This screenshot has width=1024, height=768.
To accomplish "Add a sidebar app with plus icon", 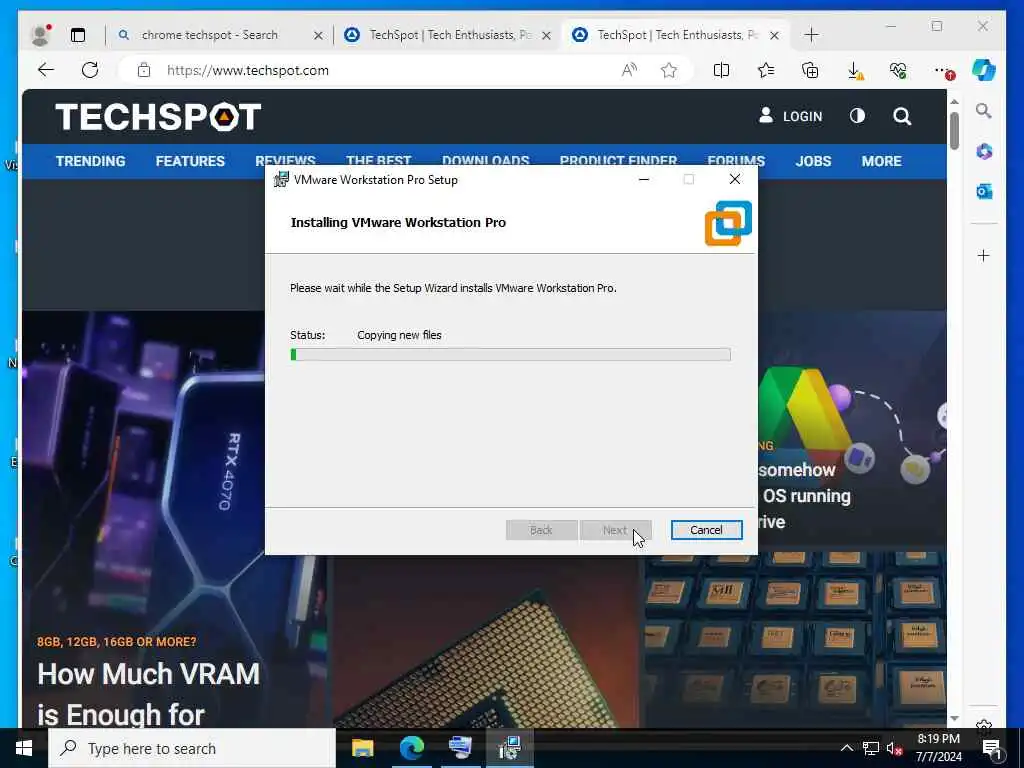I will [x=984, y=255].
